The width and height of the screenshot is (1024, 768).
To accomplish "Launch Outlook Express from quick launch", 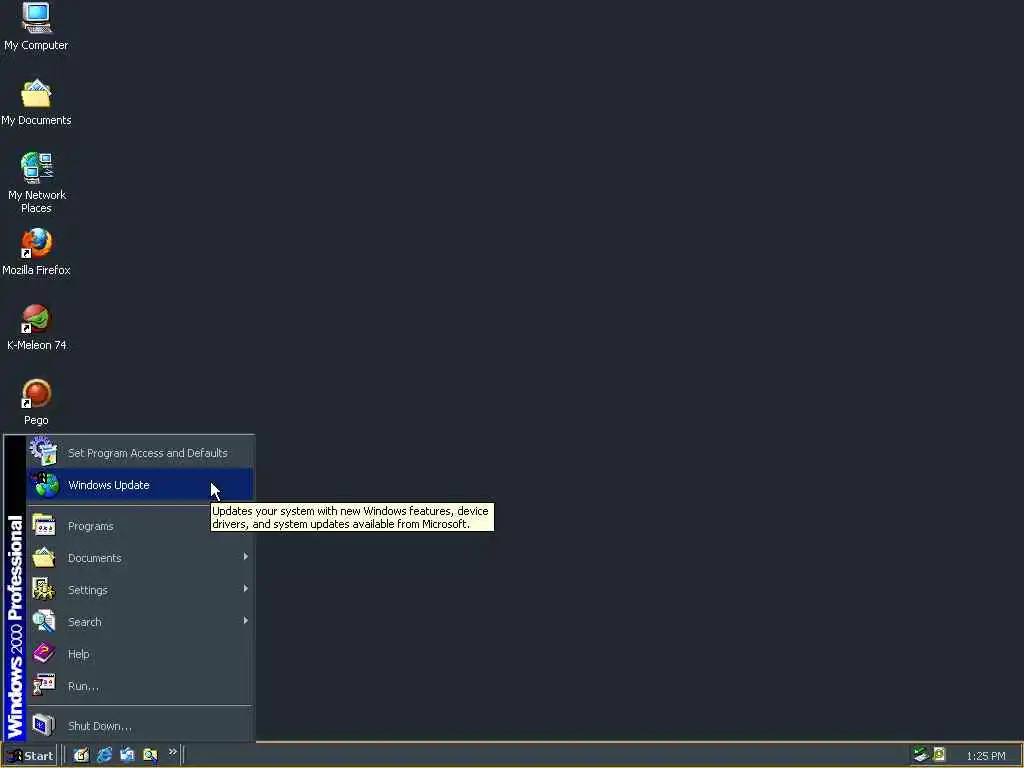I will click(x=127, y=755).
